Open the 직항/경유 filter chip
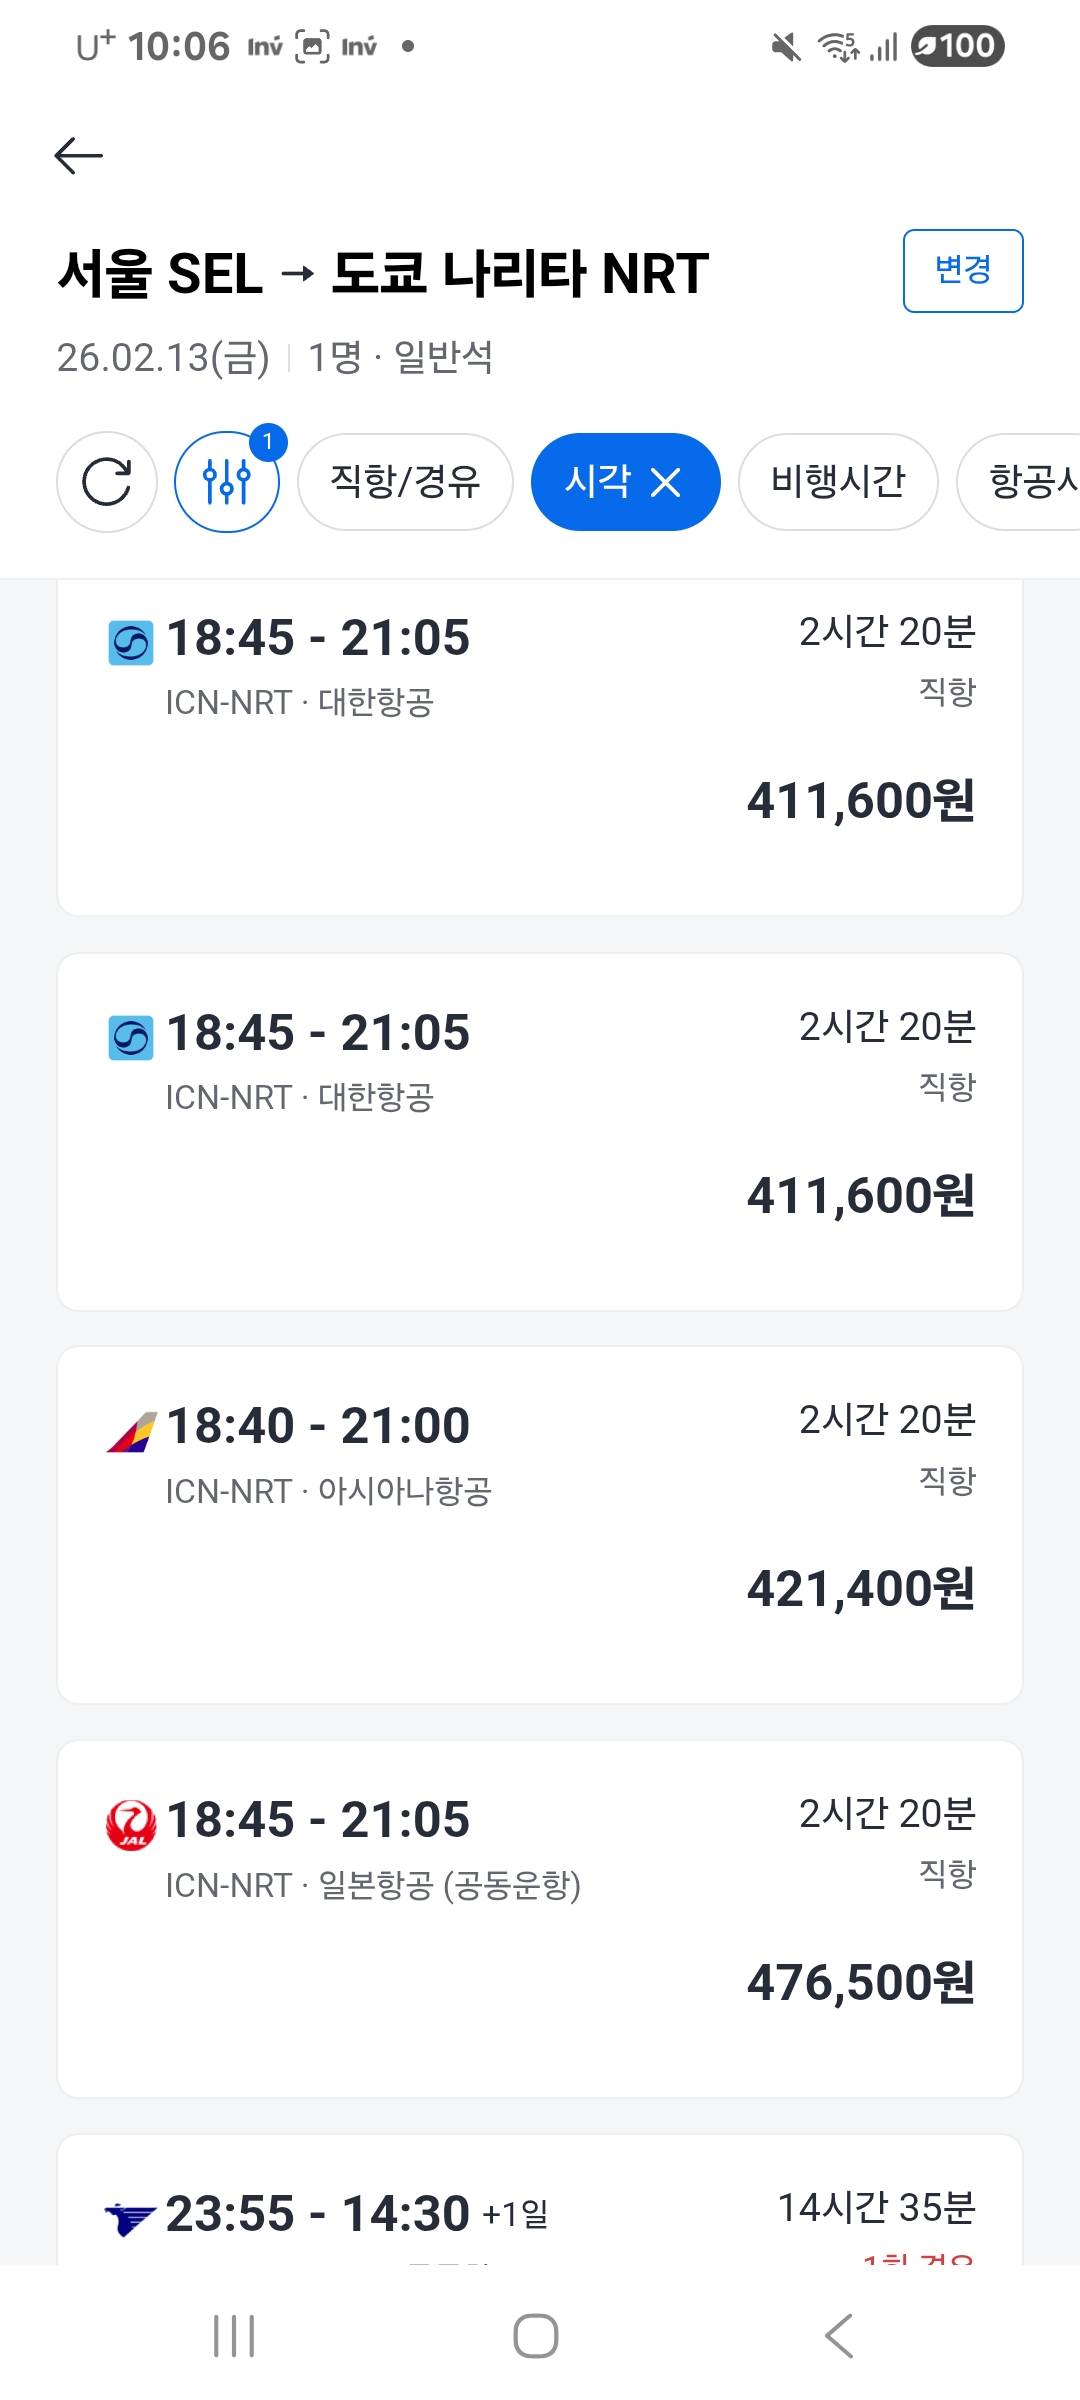 (405, 482)
